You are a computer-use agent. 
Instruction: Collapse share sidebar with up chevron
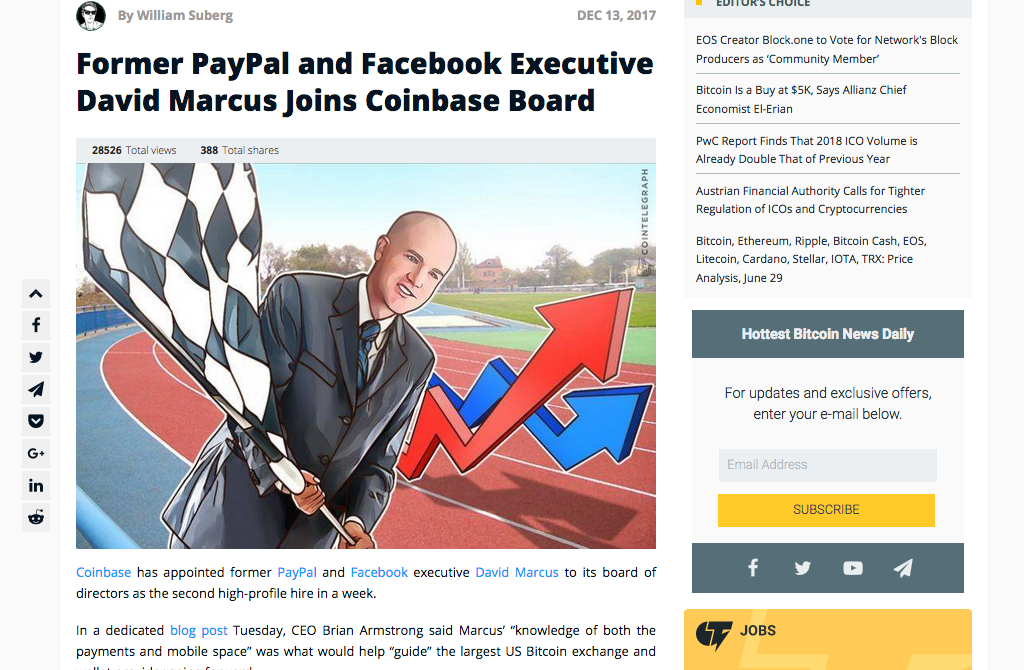coord(36,294)
